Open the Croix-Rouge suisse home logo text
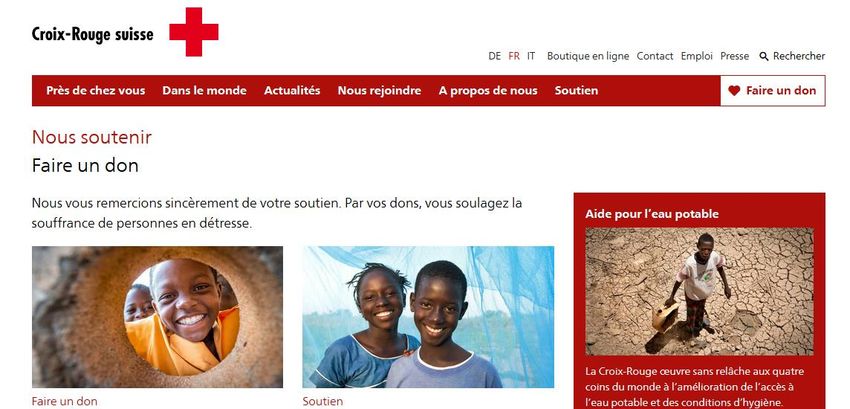 [93, 35]
